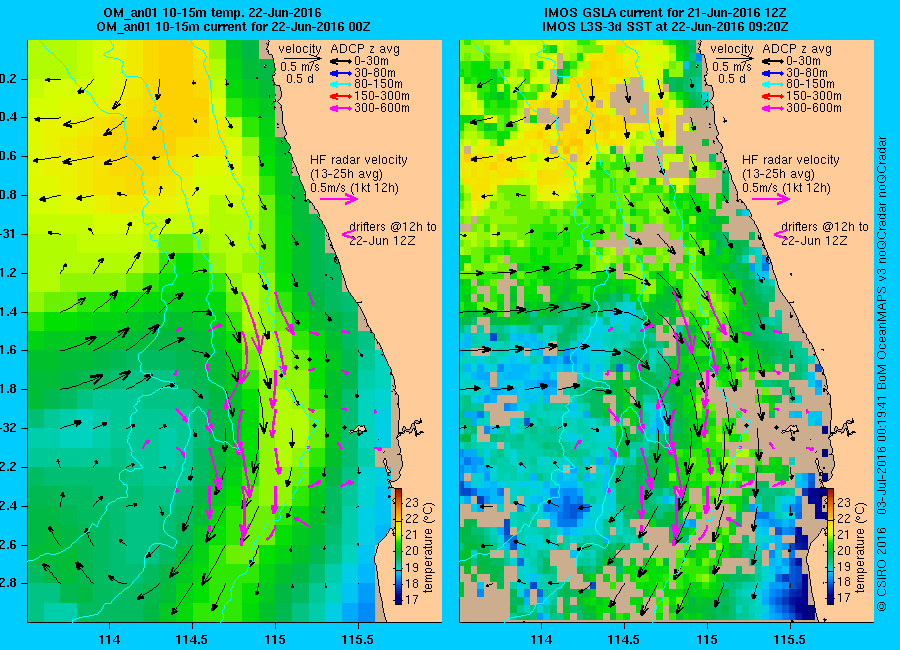Viewport: 900px width, 650px height.
Task: Click the 'IMOS GSLA current for 21-Jun-2016 12Z' title
Action: click(665, 13)
